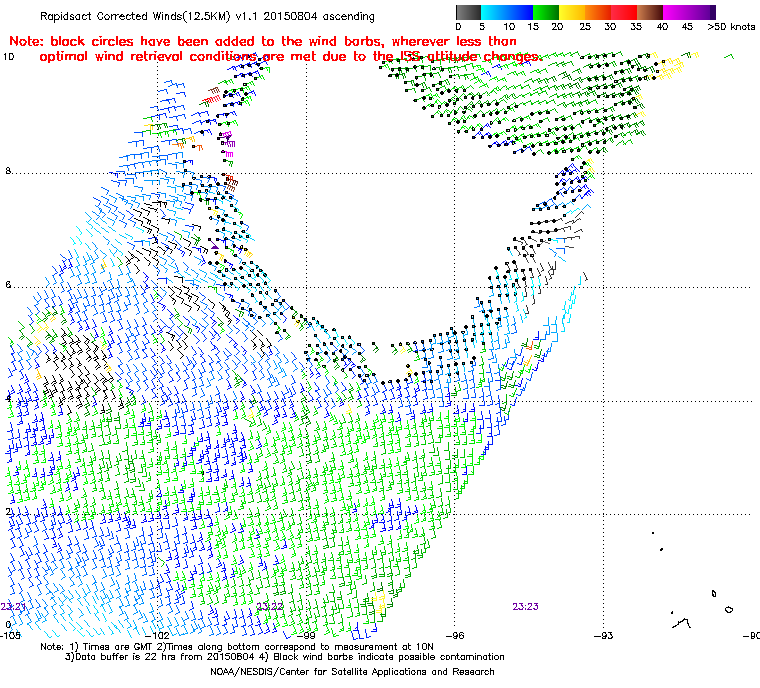The width and height of the screenshot is (760, 688).
Task: Pick the red 30-35 knots legend swatch
Action: [624, 12]
